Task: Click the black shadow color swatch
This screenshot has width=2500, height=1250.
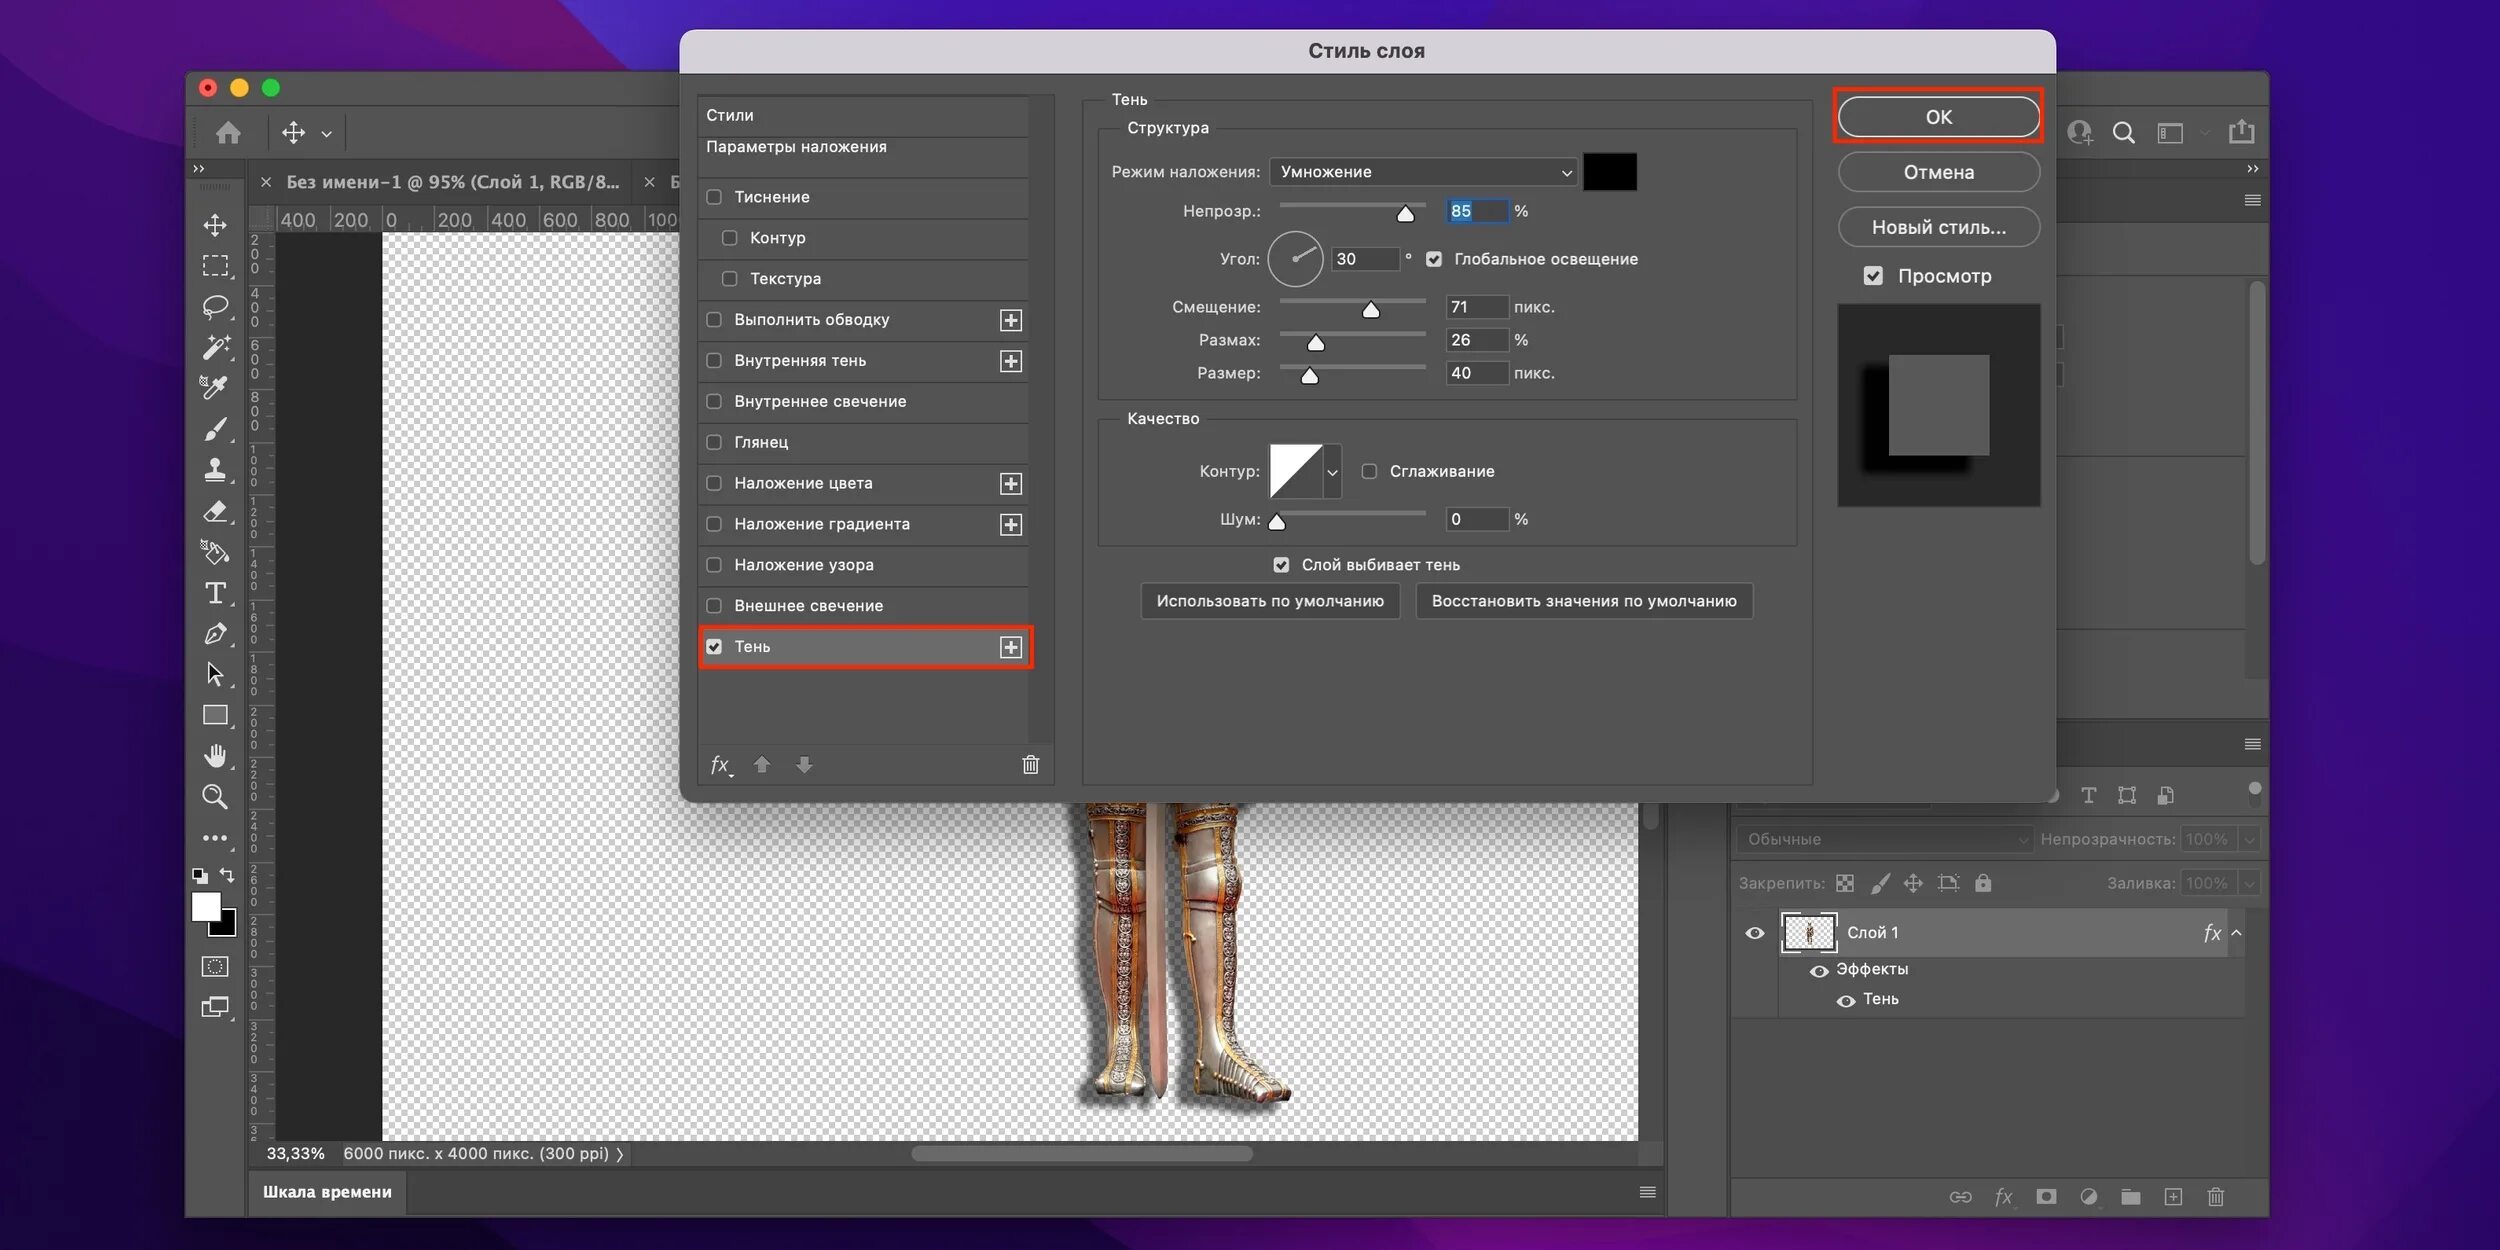Action: [1609, 172]
